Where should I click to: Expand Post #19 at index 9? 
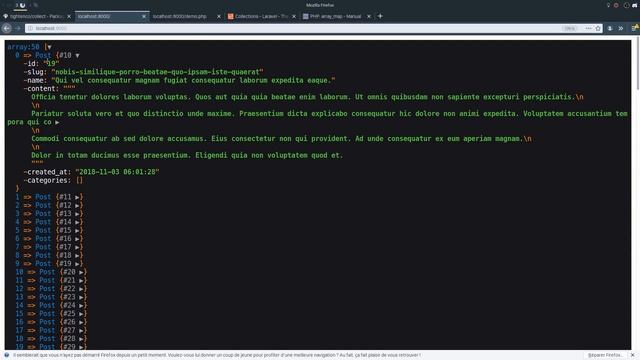(77, 264)
